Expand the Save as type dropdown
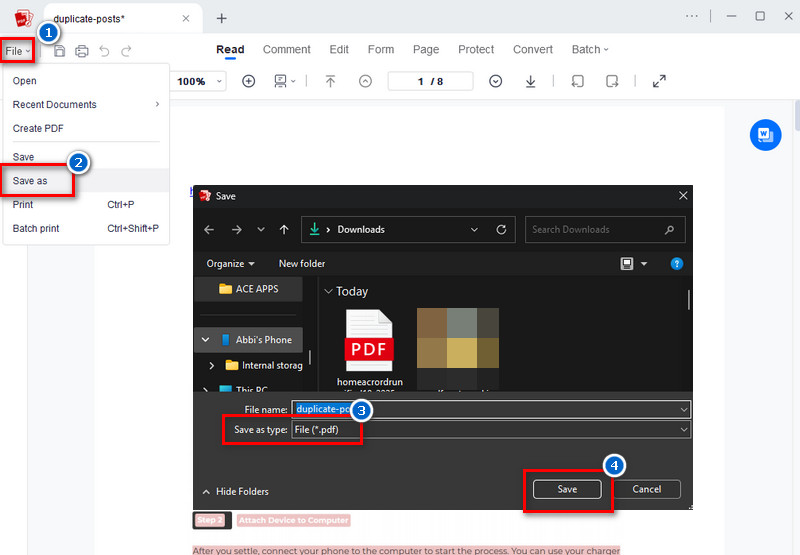The image size is (800, 555). [x=684, y=429]
